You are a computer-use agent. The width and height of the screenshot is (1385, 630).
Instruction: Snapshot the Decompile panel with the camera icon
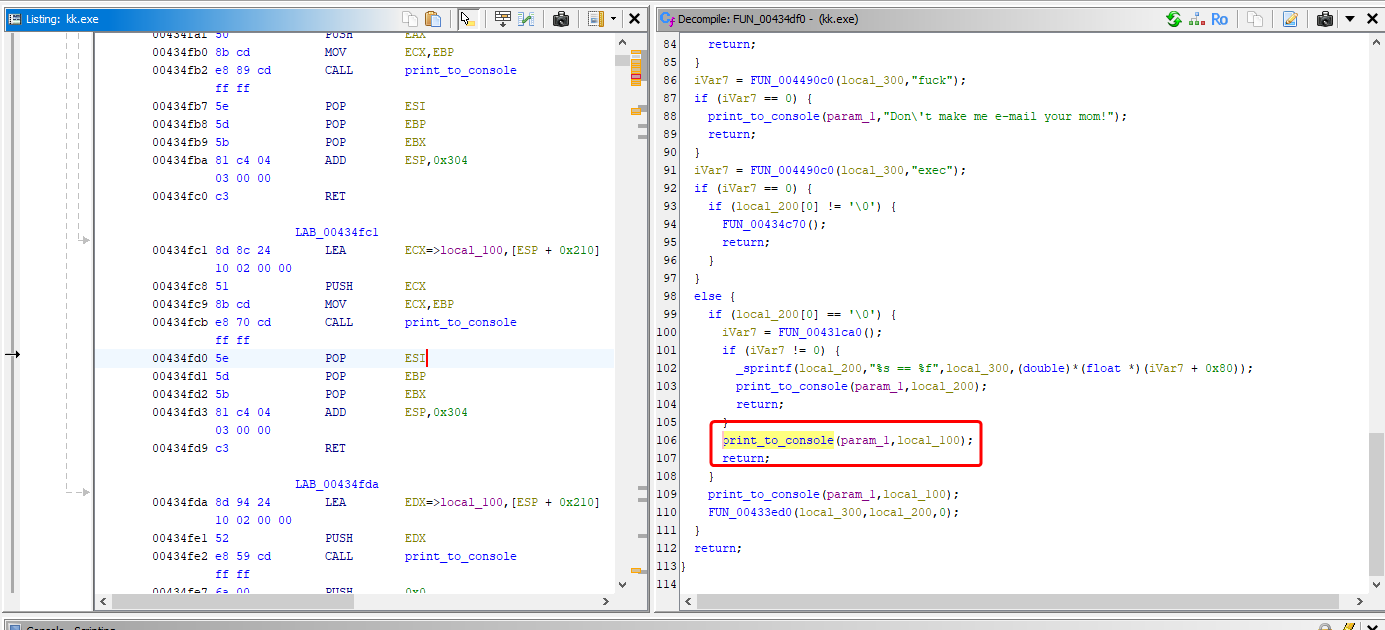[1326, 18]
